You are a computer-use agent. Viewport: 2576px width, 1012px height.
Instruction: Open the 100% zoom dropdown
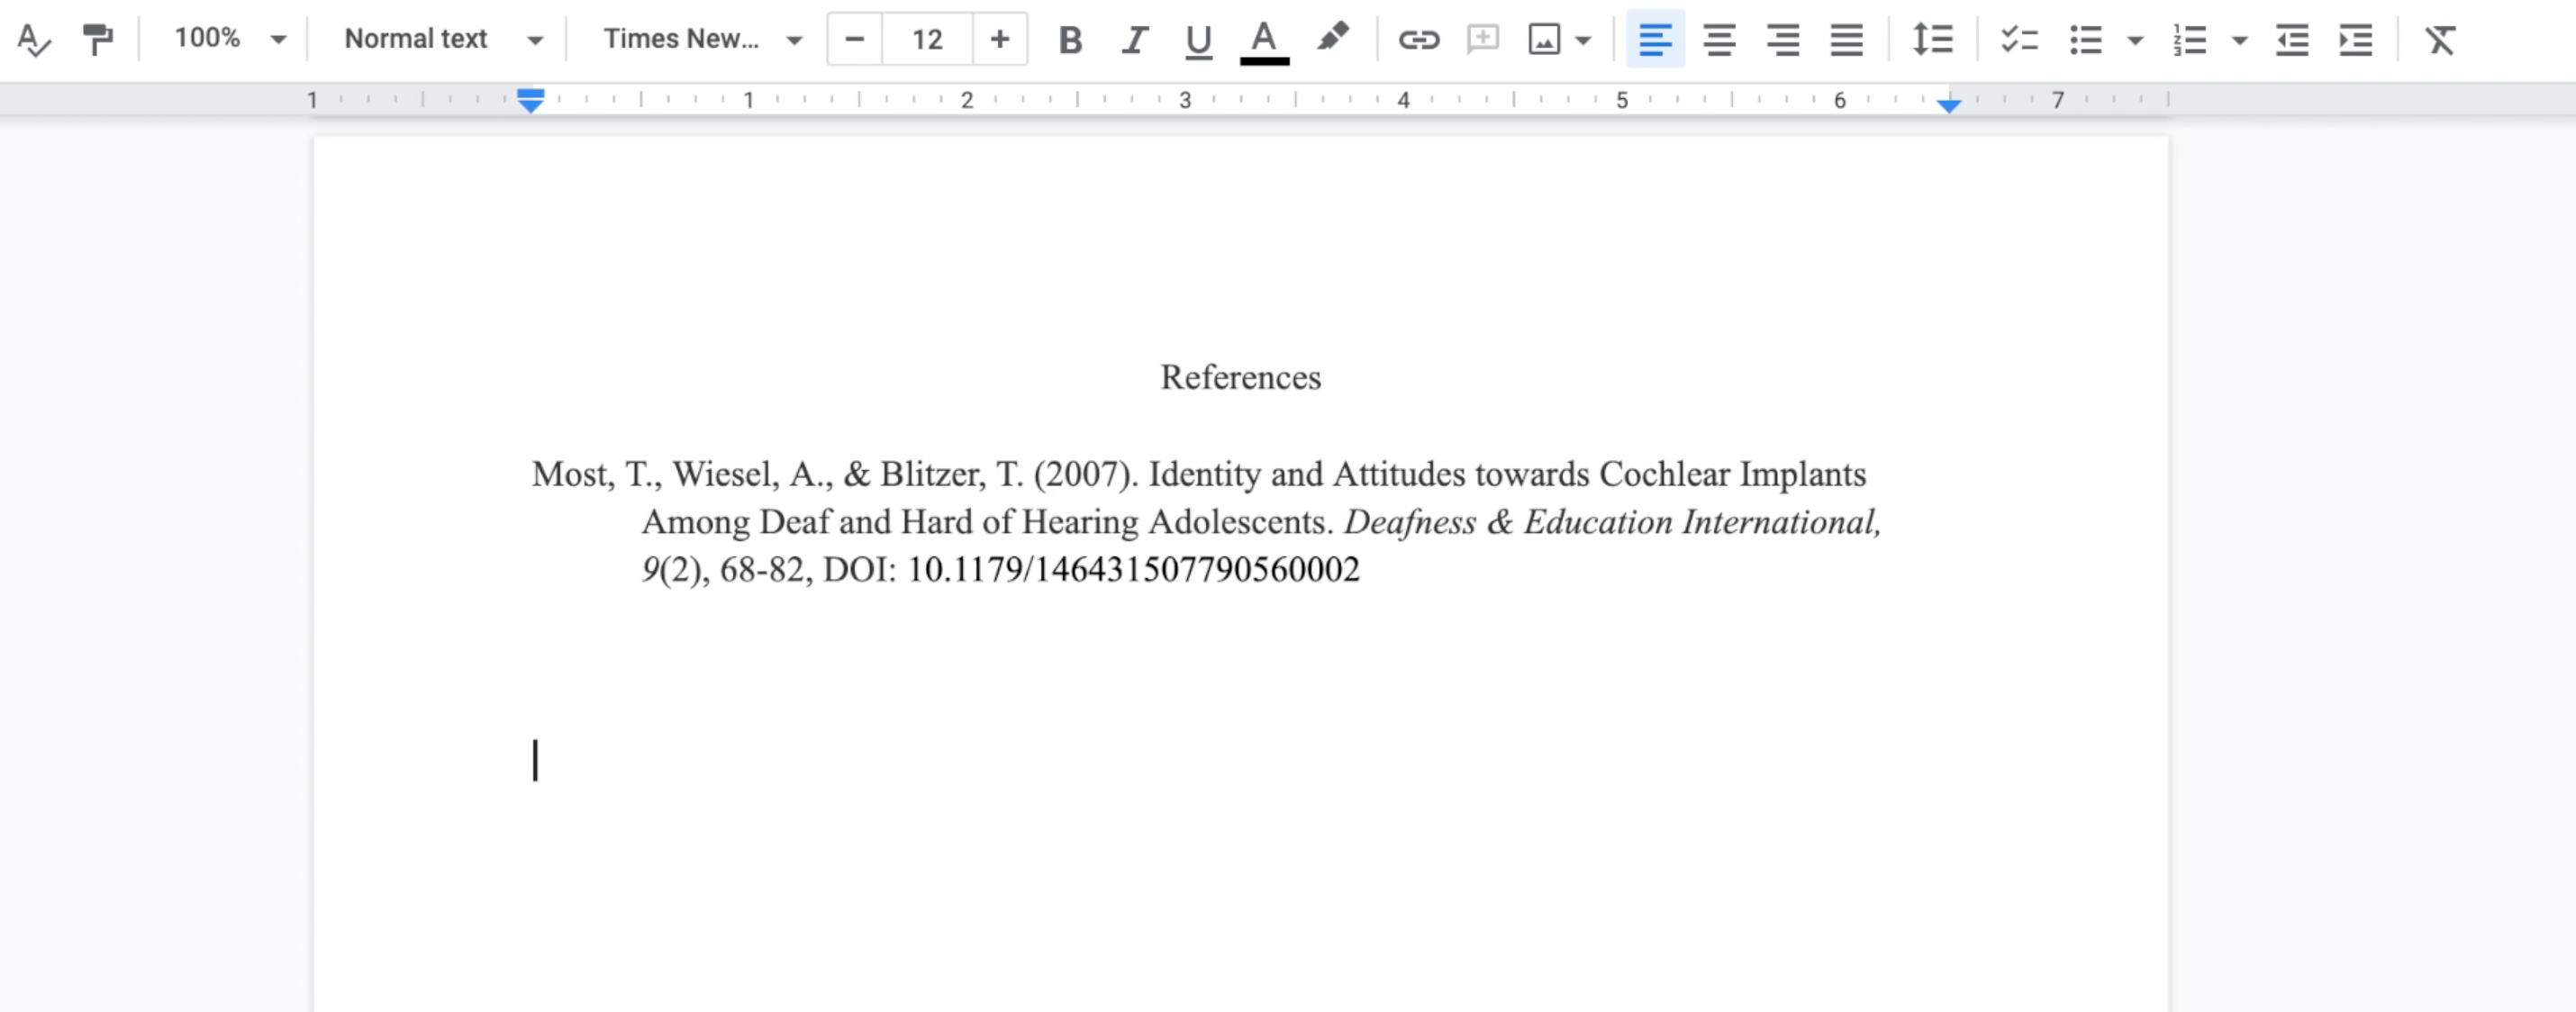(230, 39)
